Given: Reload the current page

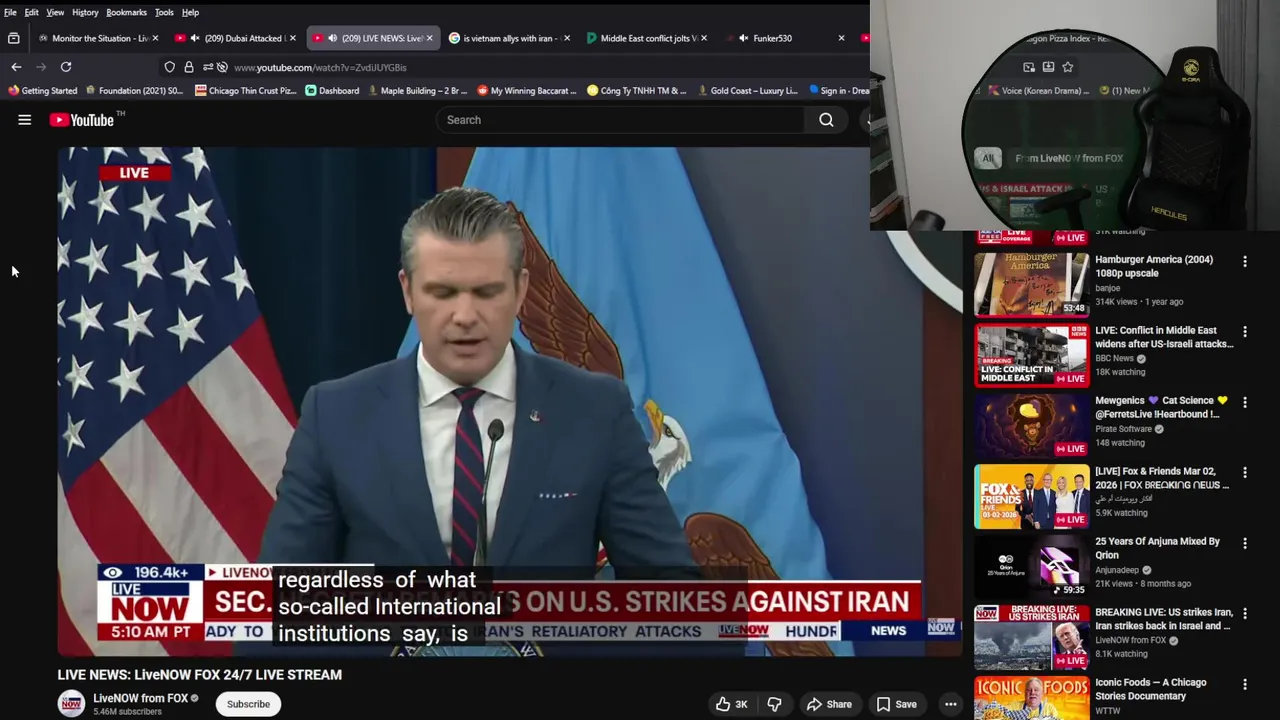Looking at the screenshot, I should coord(66,67).
